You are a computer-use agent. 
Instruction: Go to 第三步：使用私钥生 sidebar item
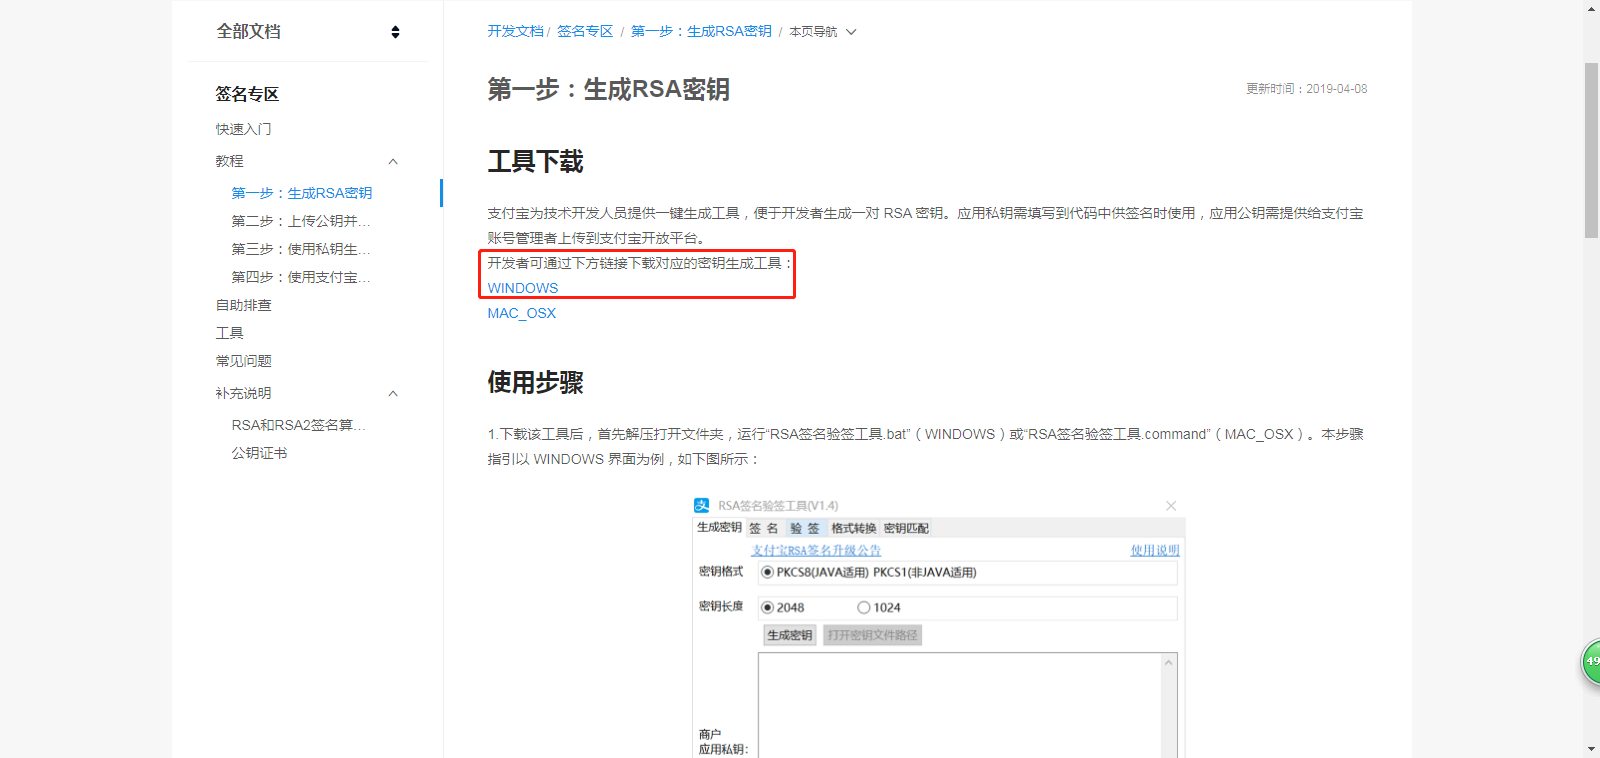[x=301, y=249]
